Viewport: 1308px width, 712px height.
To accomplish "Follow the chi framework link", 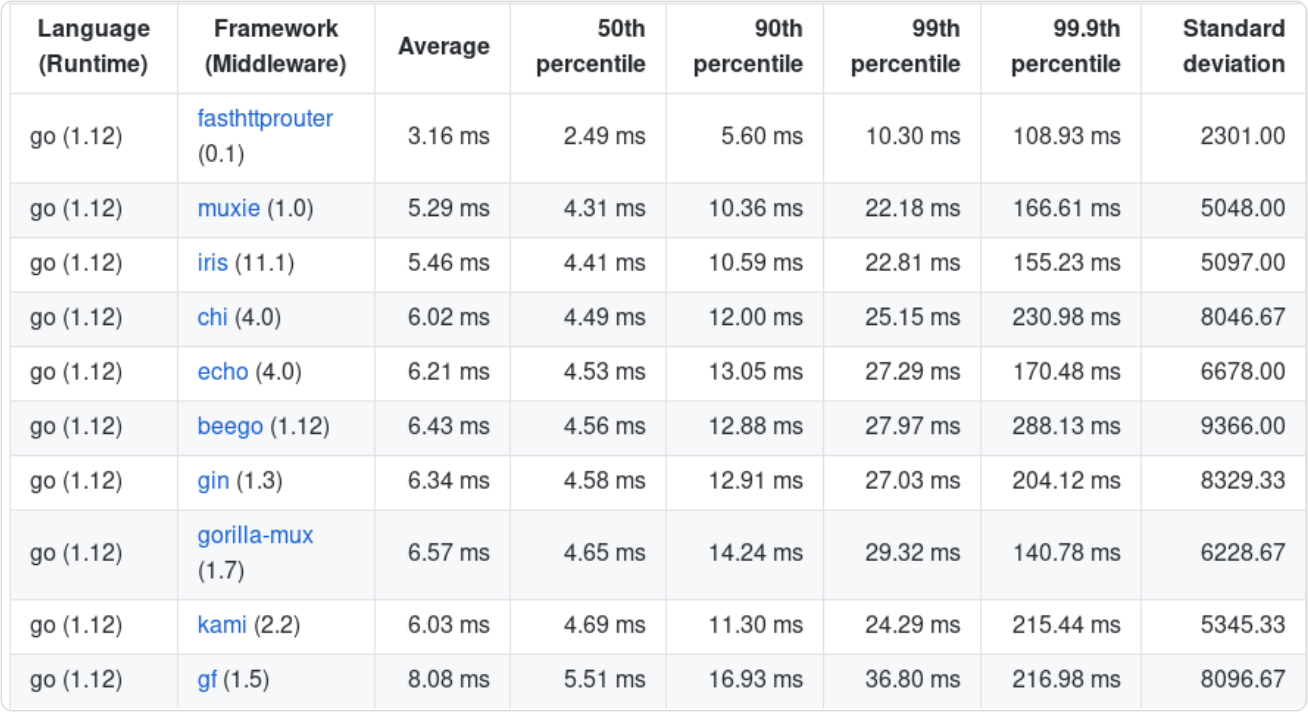I will pyautogui.click(x=212, y=318).
